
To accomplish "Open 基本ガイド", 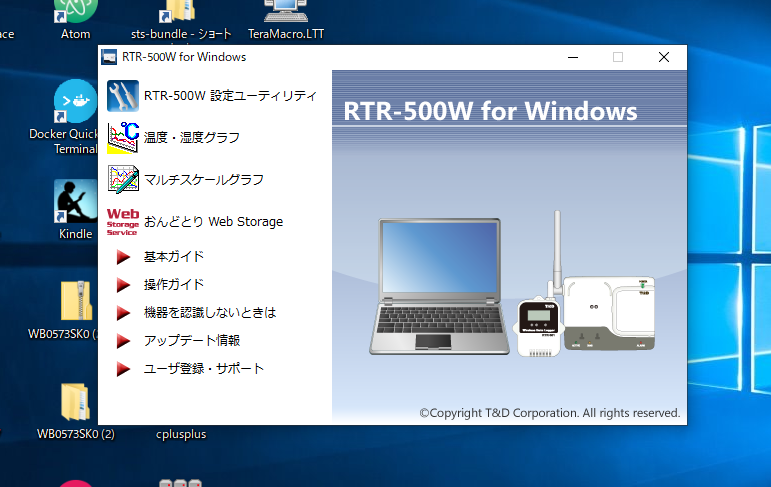I will 174,256.
